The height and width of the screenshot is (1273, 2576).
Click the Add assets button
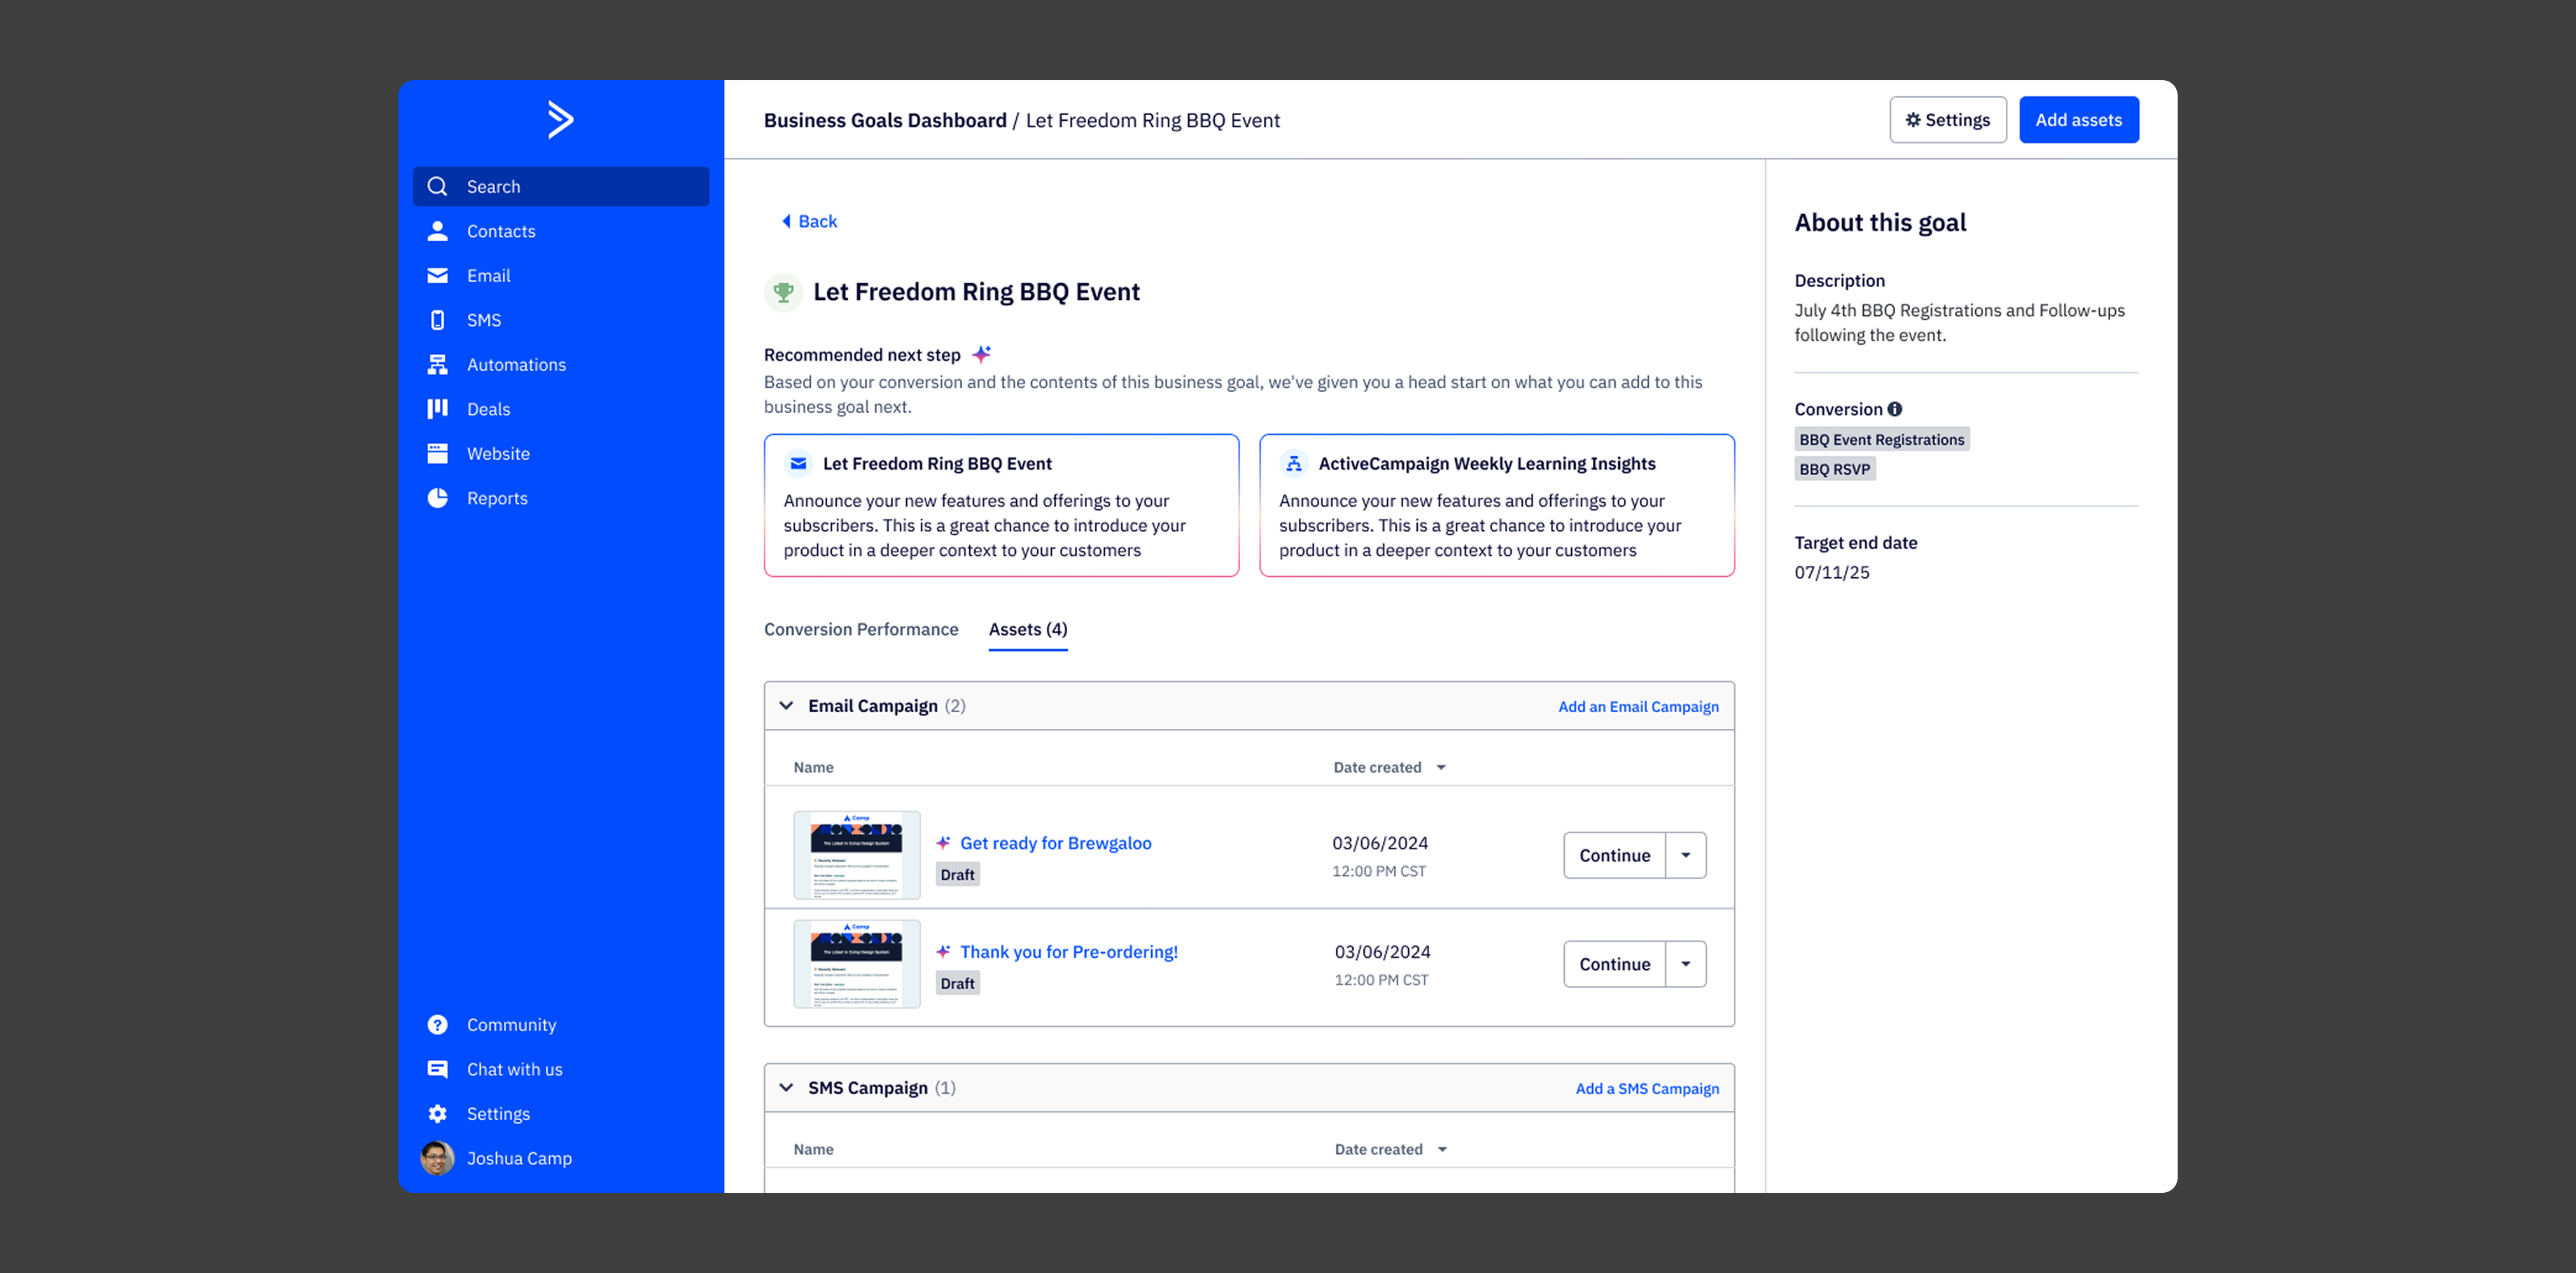2078,120
